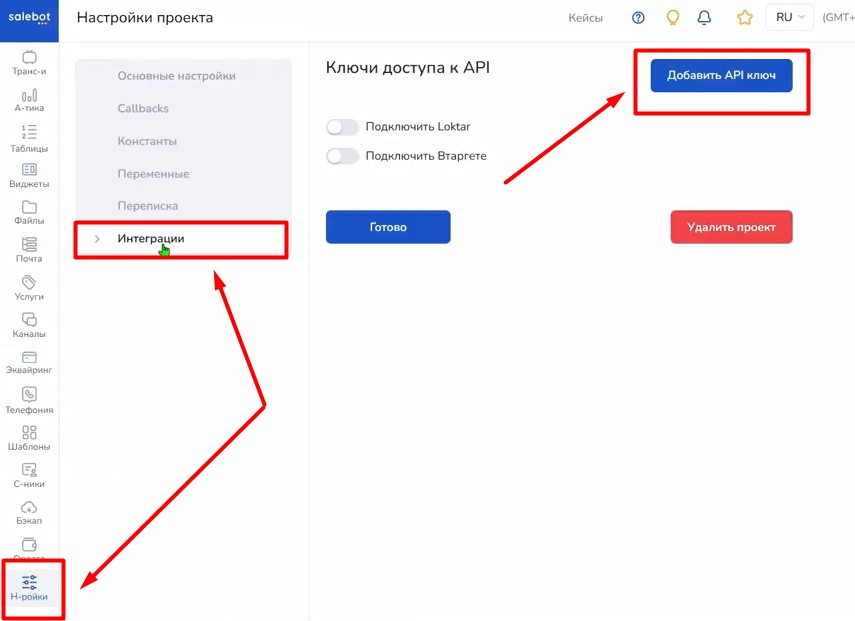Open the Telephony phone icon
The image size is (855, 621).
pyautogui.click(x=29, y=395)
